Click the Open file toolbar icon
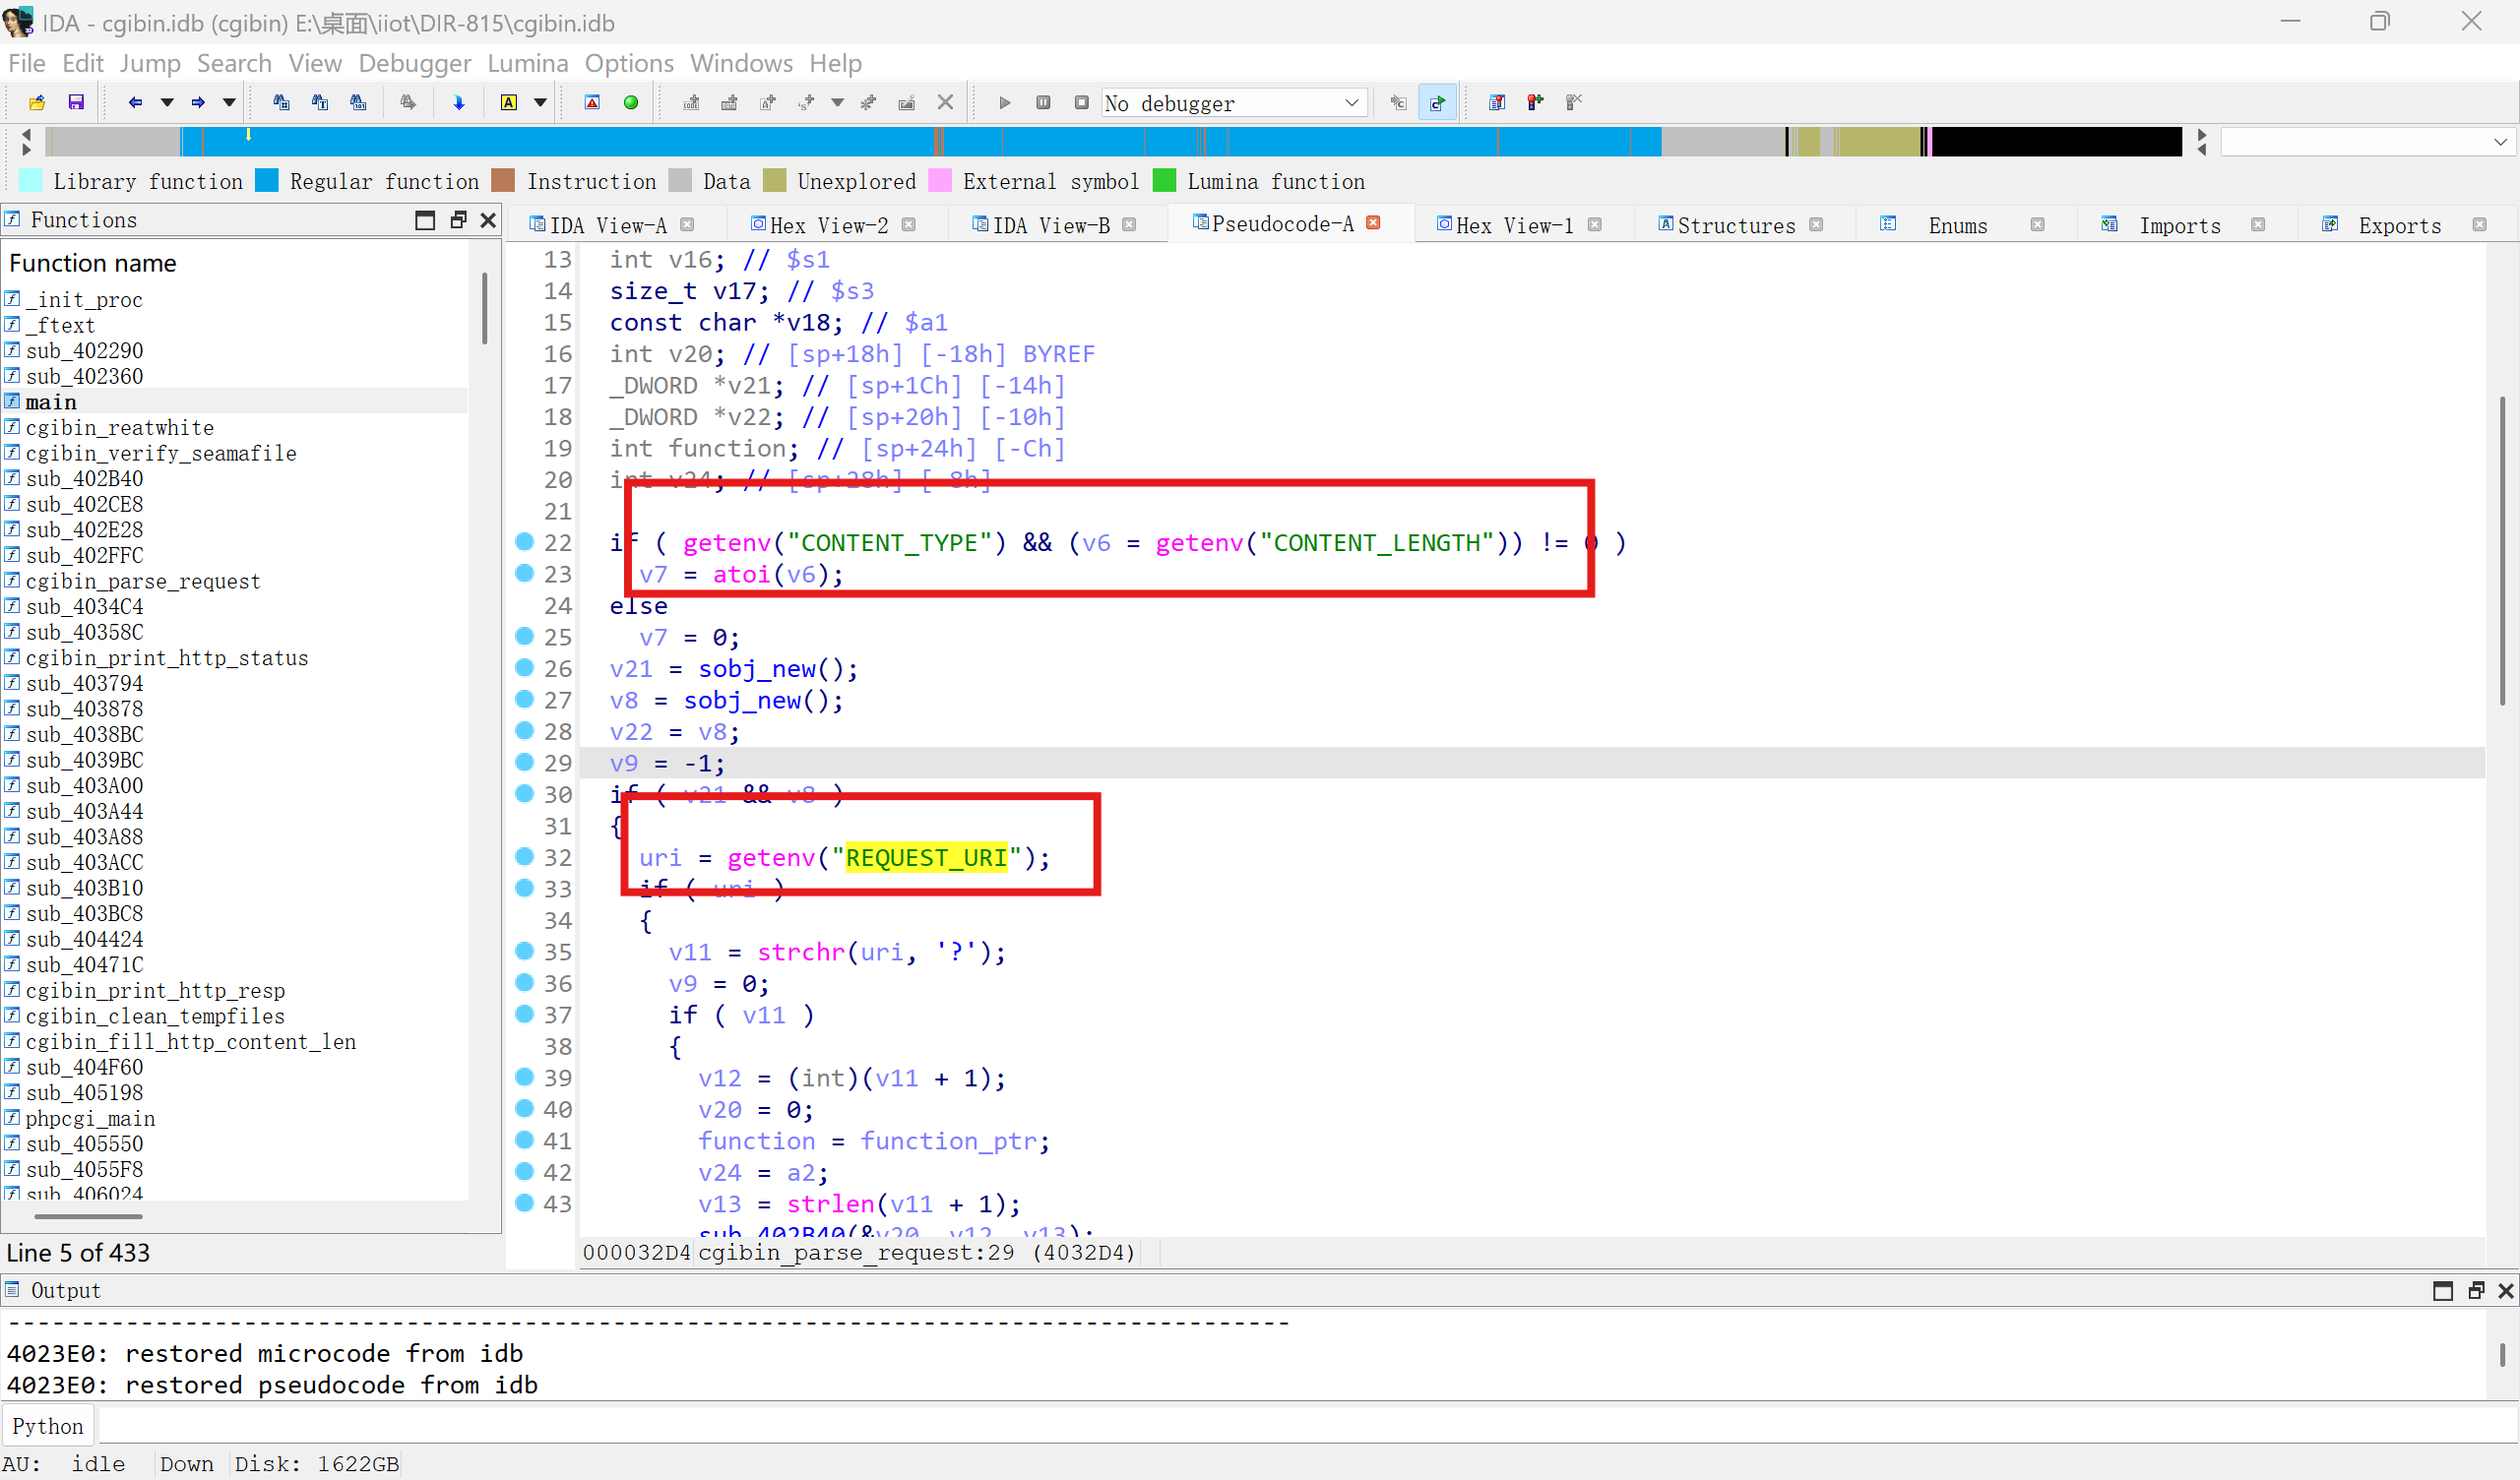2520x1480 pixels. pos(37,102)
